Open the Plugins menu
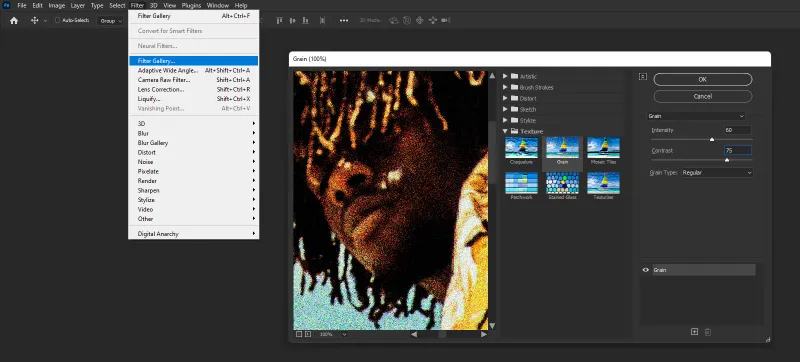This screenshot has height=362, width=800. (192, 6)
